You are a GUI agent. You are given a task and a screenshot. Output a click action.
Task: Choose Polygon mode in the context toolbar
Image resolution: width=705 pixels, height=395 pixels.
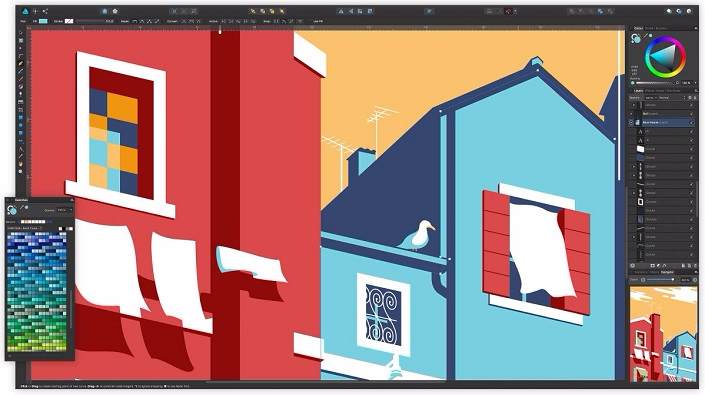149,21
